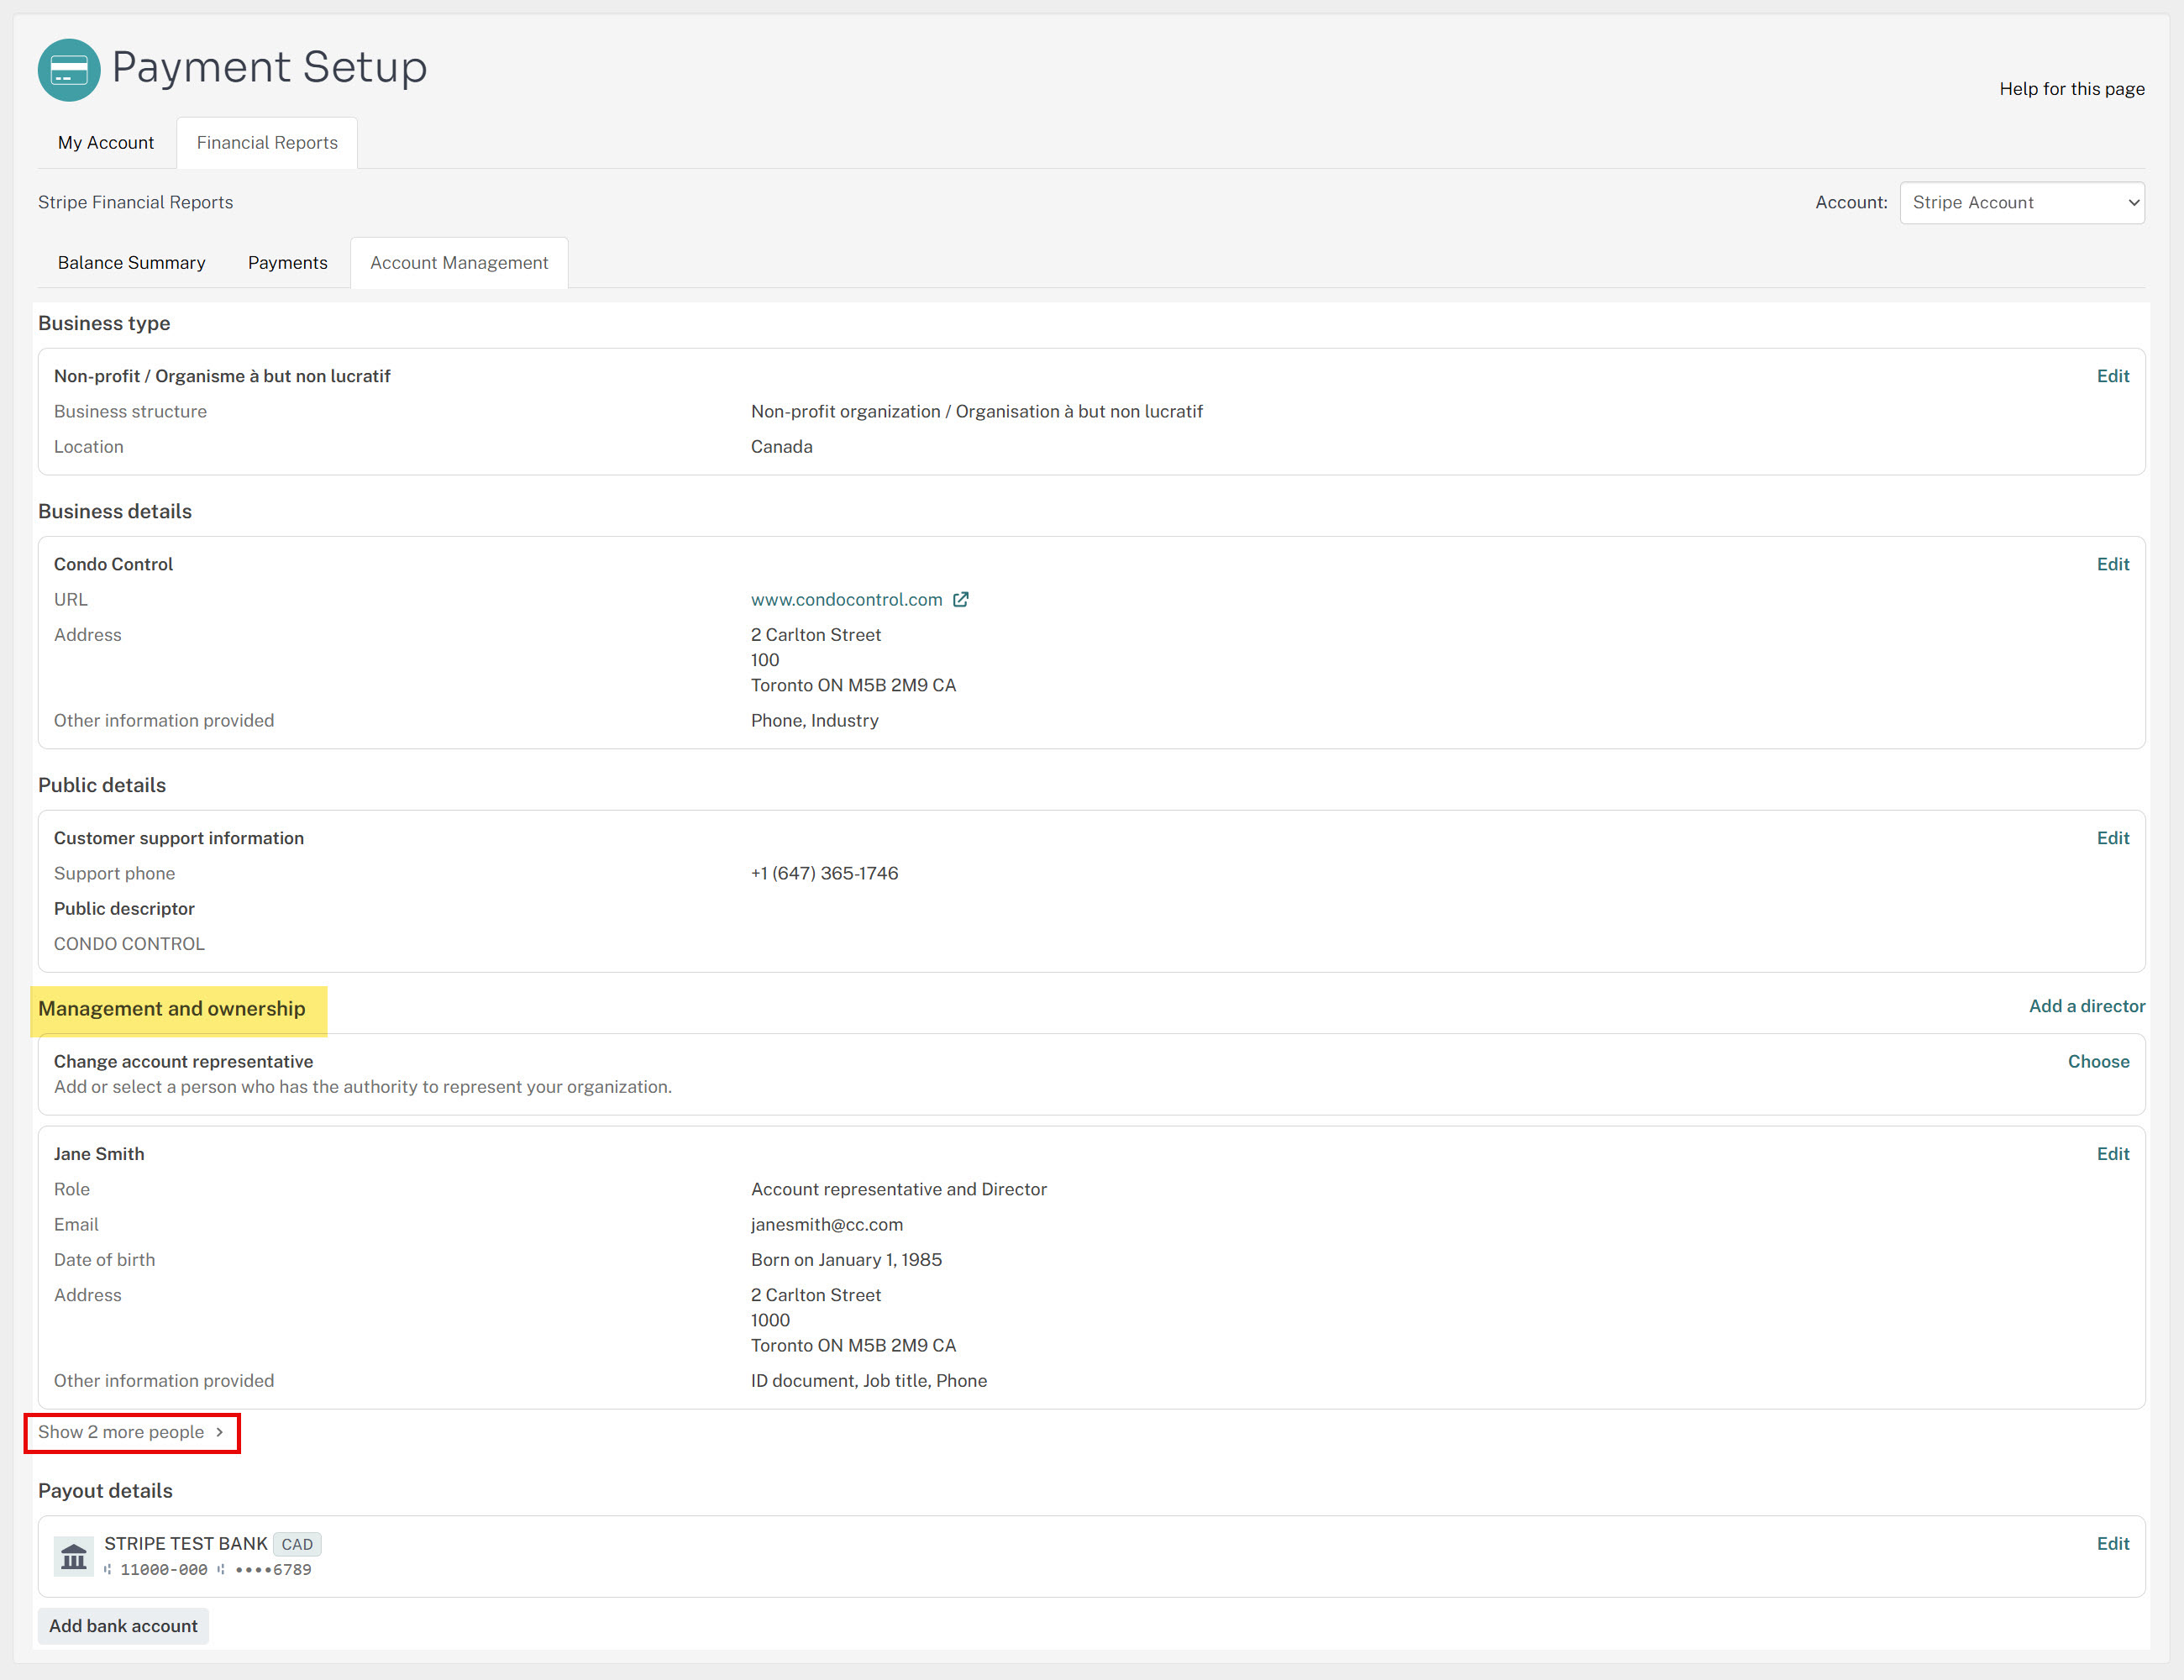Open the Balance Summary tab

(132, 263)
